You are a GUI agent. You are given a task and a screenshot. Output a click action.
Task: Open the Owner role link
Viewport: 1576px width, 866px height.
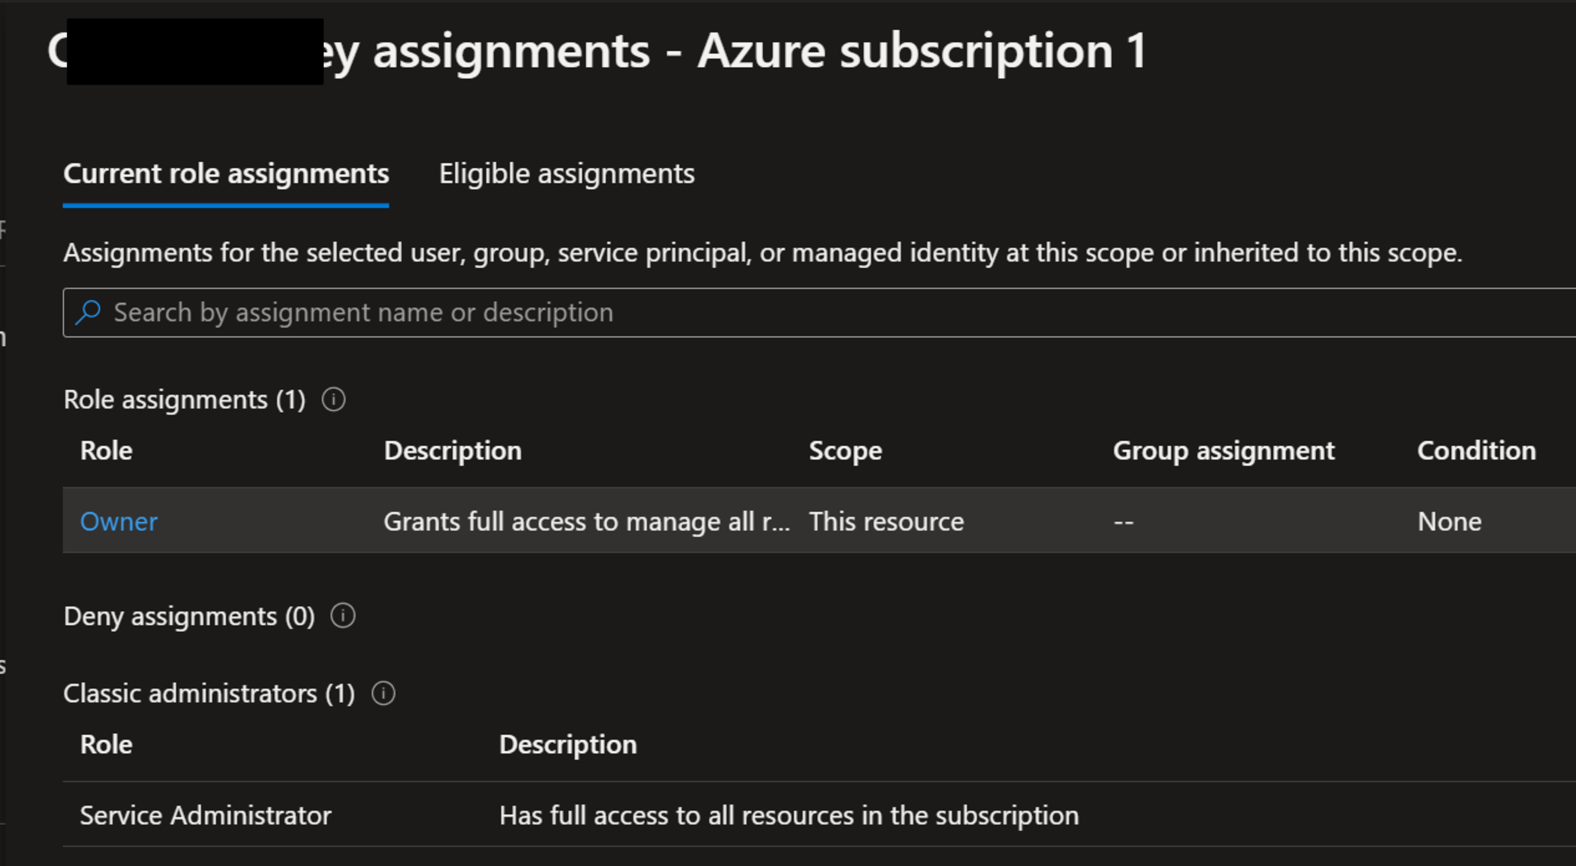[x=119, y=521]
